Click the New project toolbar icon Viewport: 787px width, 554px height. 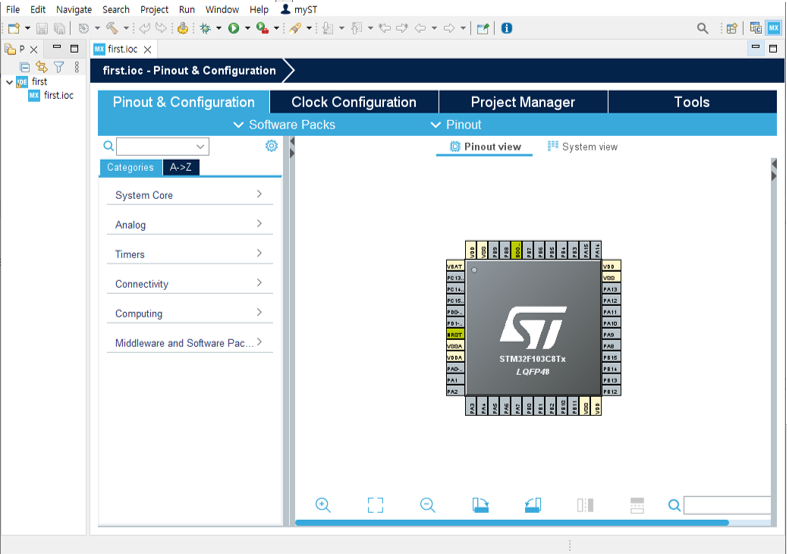point(14,28)
